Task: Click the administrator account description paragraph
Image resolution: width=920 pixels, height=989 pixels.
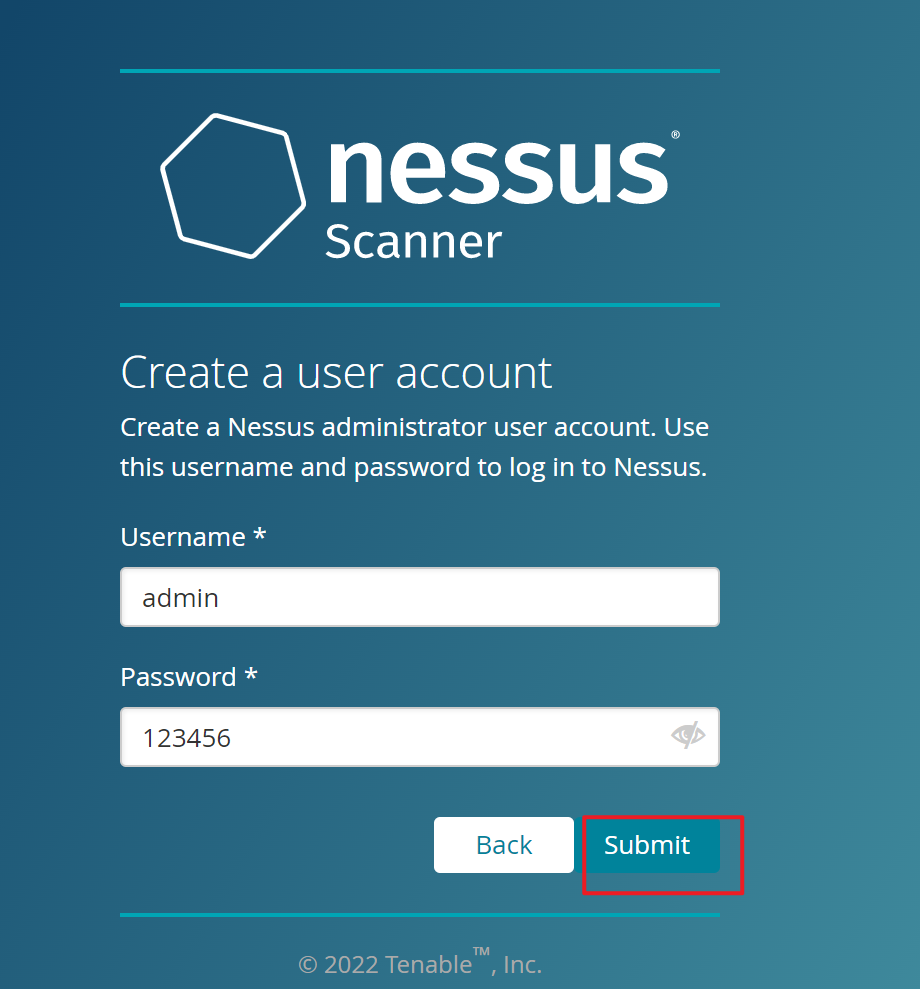Action: pyautogui.click(x=415, y=447)
